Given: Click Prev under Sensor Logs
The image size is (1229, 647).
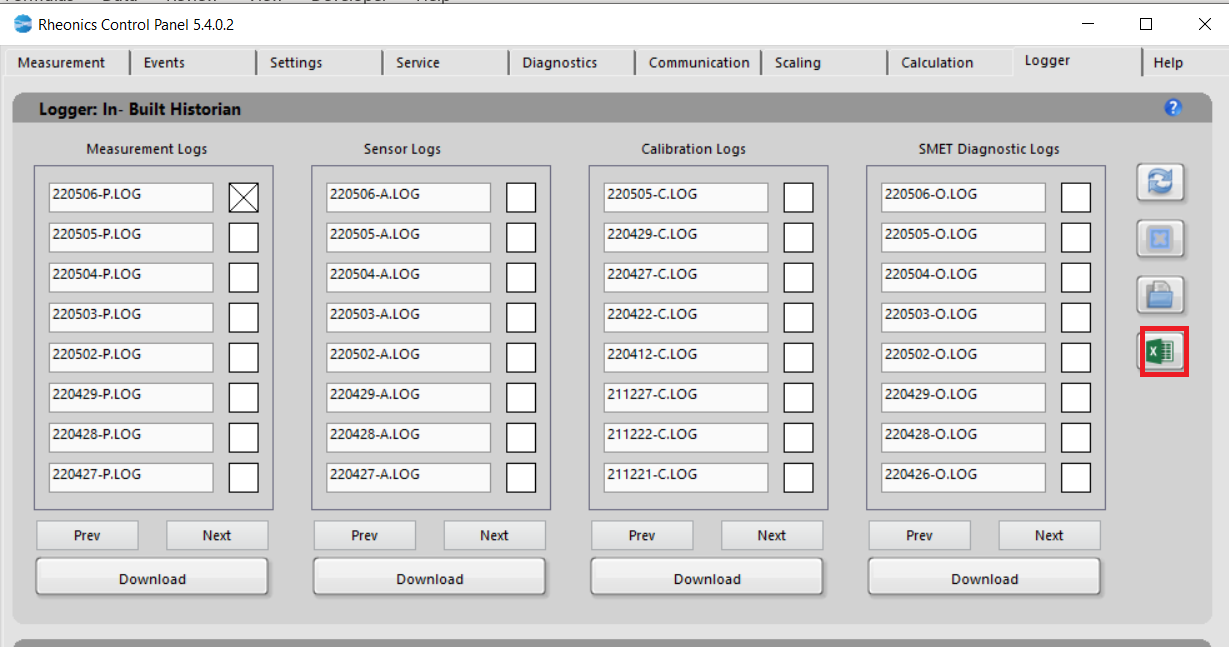Looking at the screenshot, I should coord(365,535).
